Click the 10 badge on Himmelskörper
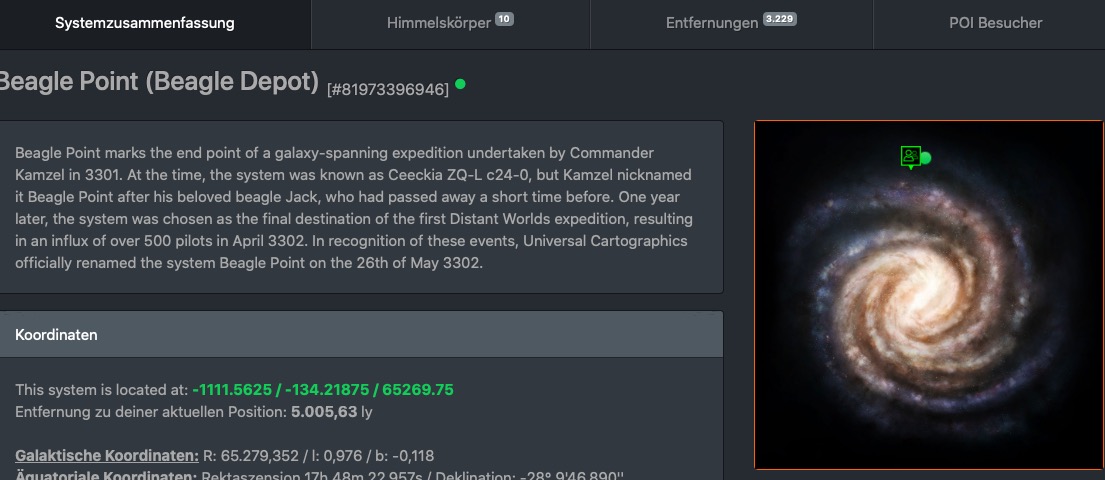 click(505, 19)
